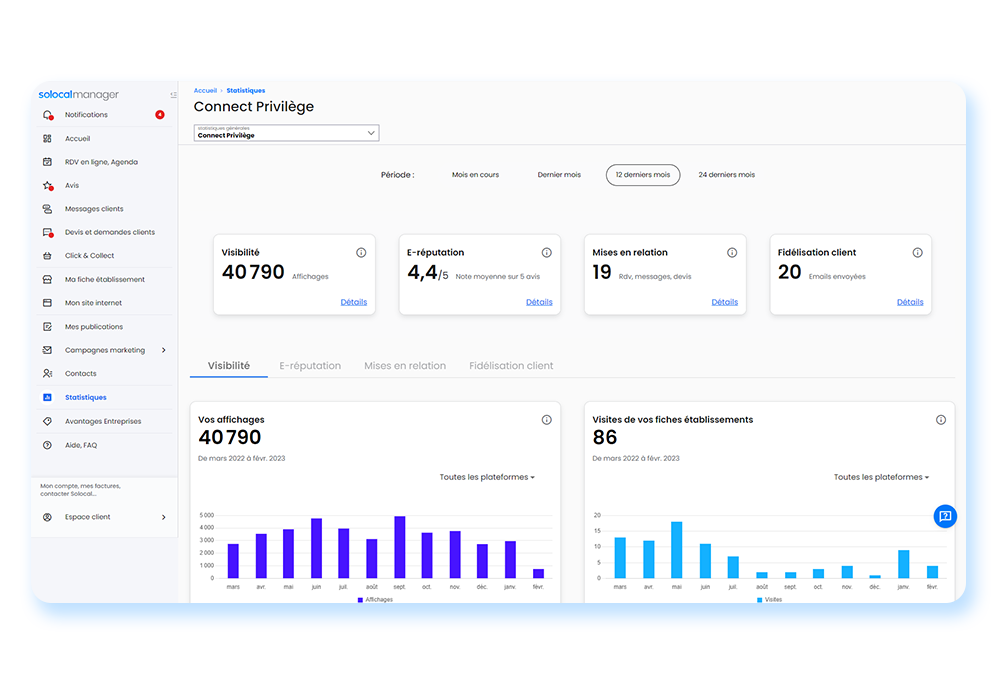Expand the Espace client chevron
The height and width of the screenshot is (700, 1000).
point(164,517)
